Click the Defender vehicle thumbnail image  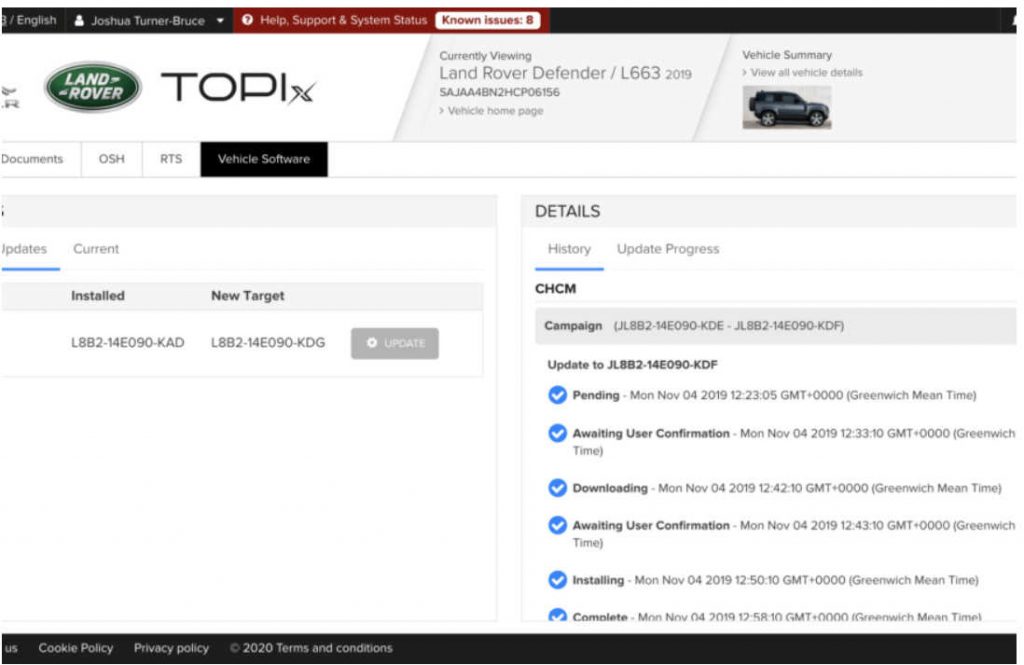786,108
